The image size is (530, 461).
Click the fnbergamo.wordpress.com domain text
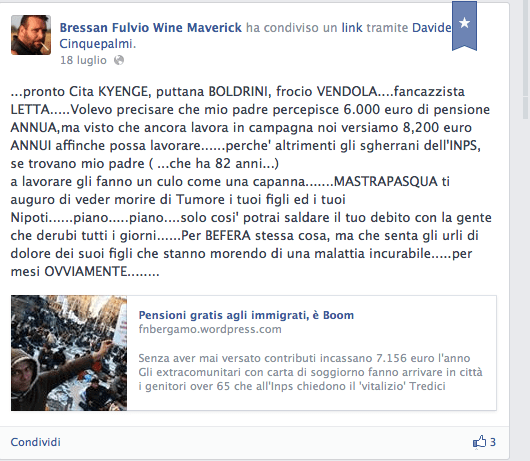click(210, 329)
